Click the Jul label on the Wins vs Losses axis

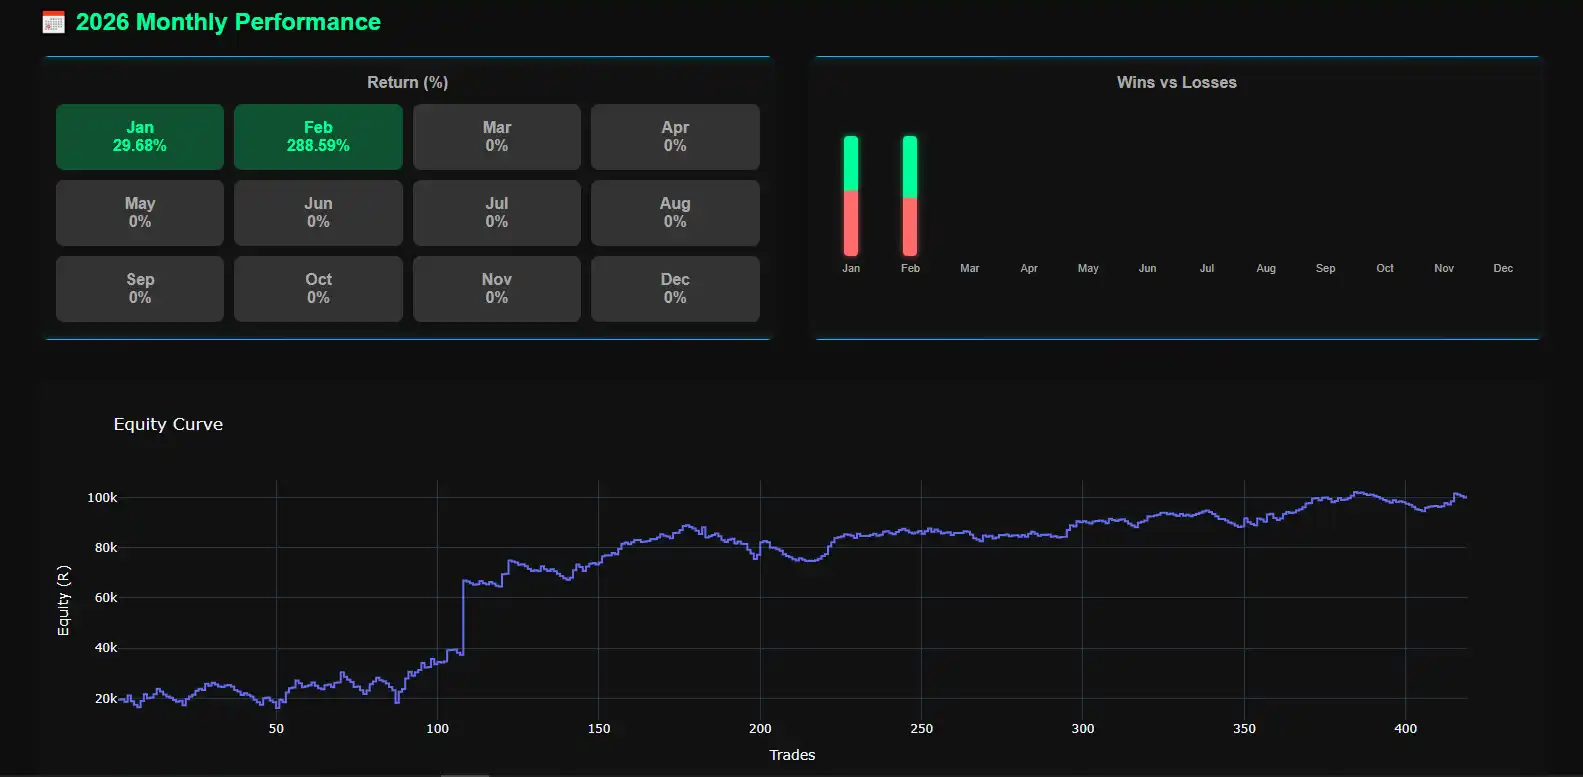tap(1207, 268)
